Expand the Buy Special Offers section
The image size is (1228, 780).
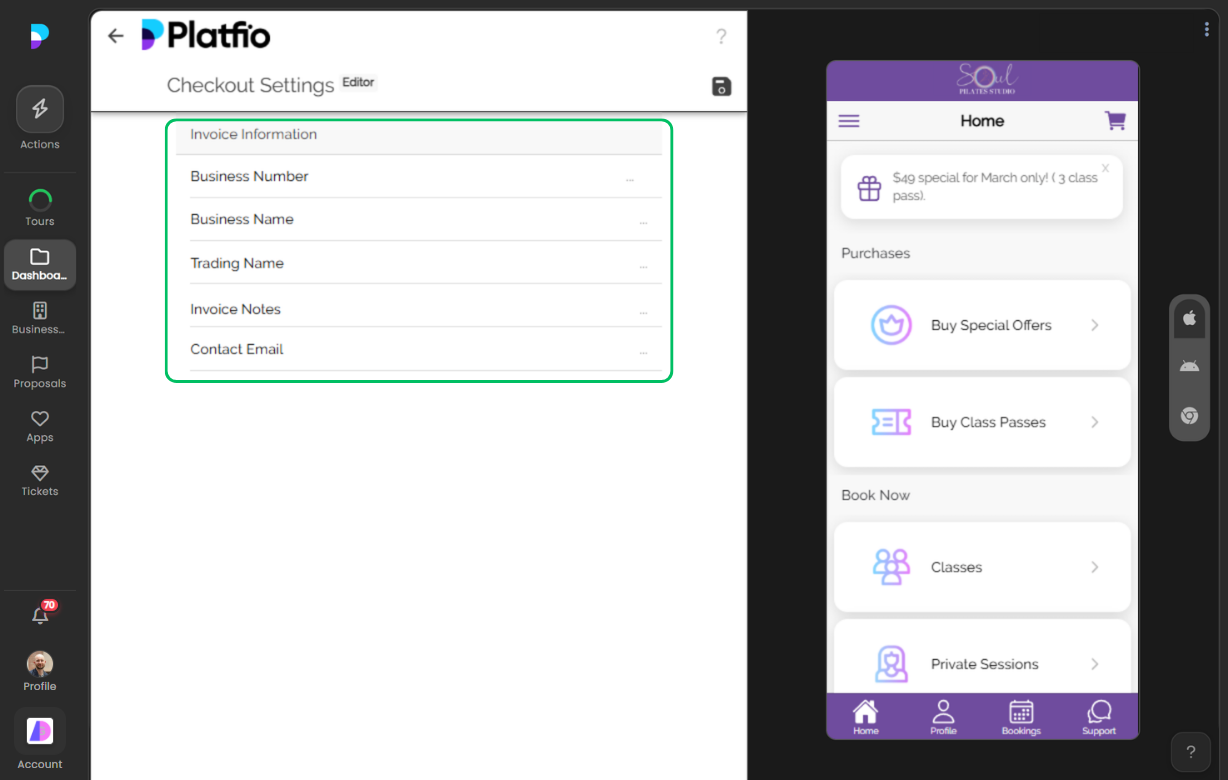pyautogui.click(x=1093, y=324)
